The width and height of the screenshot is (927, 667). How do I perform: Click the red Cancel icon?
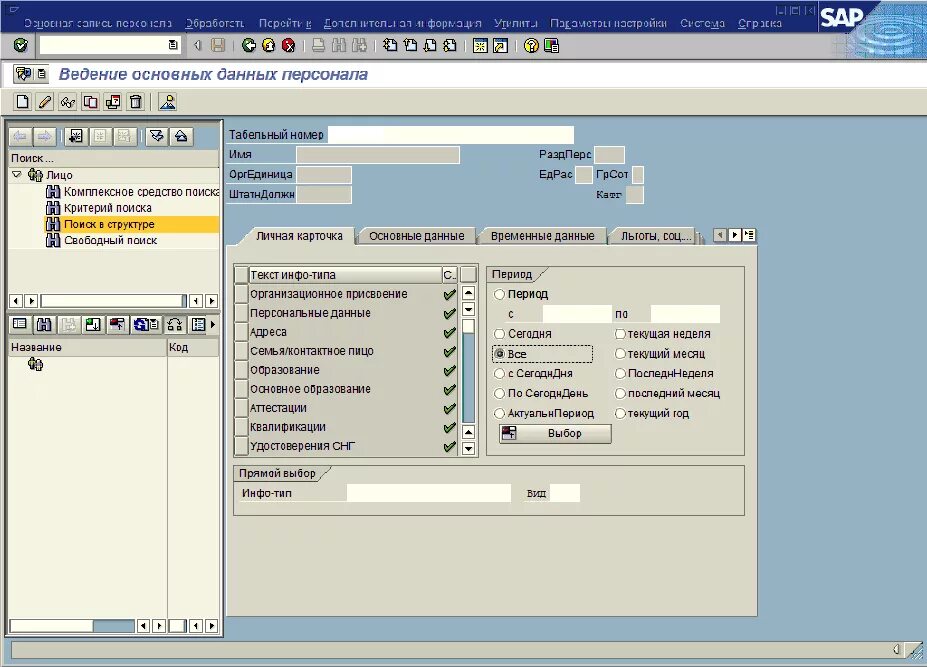(288, 46)
